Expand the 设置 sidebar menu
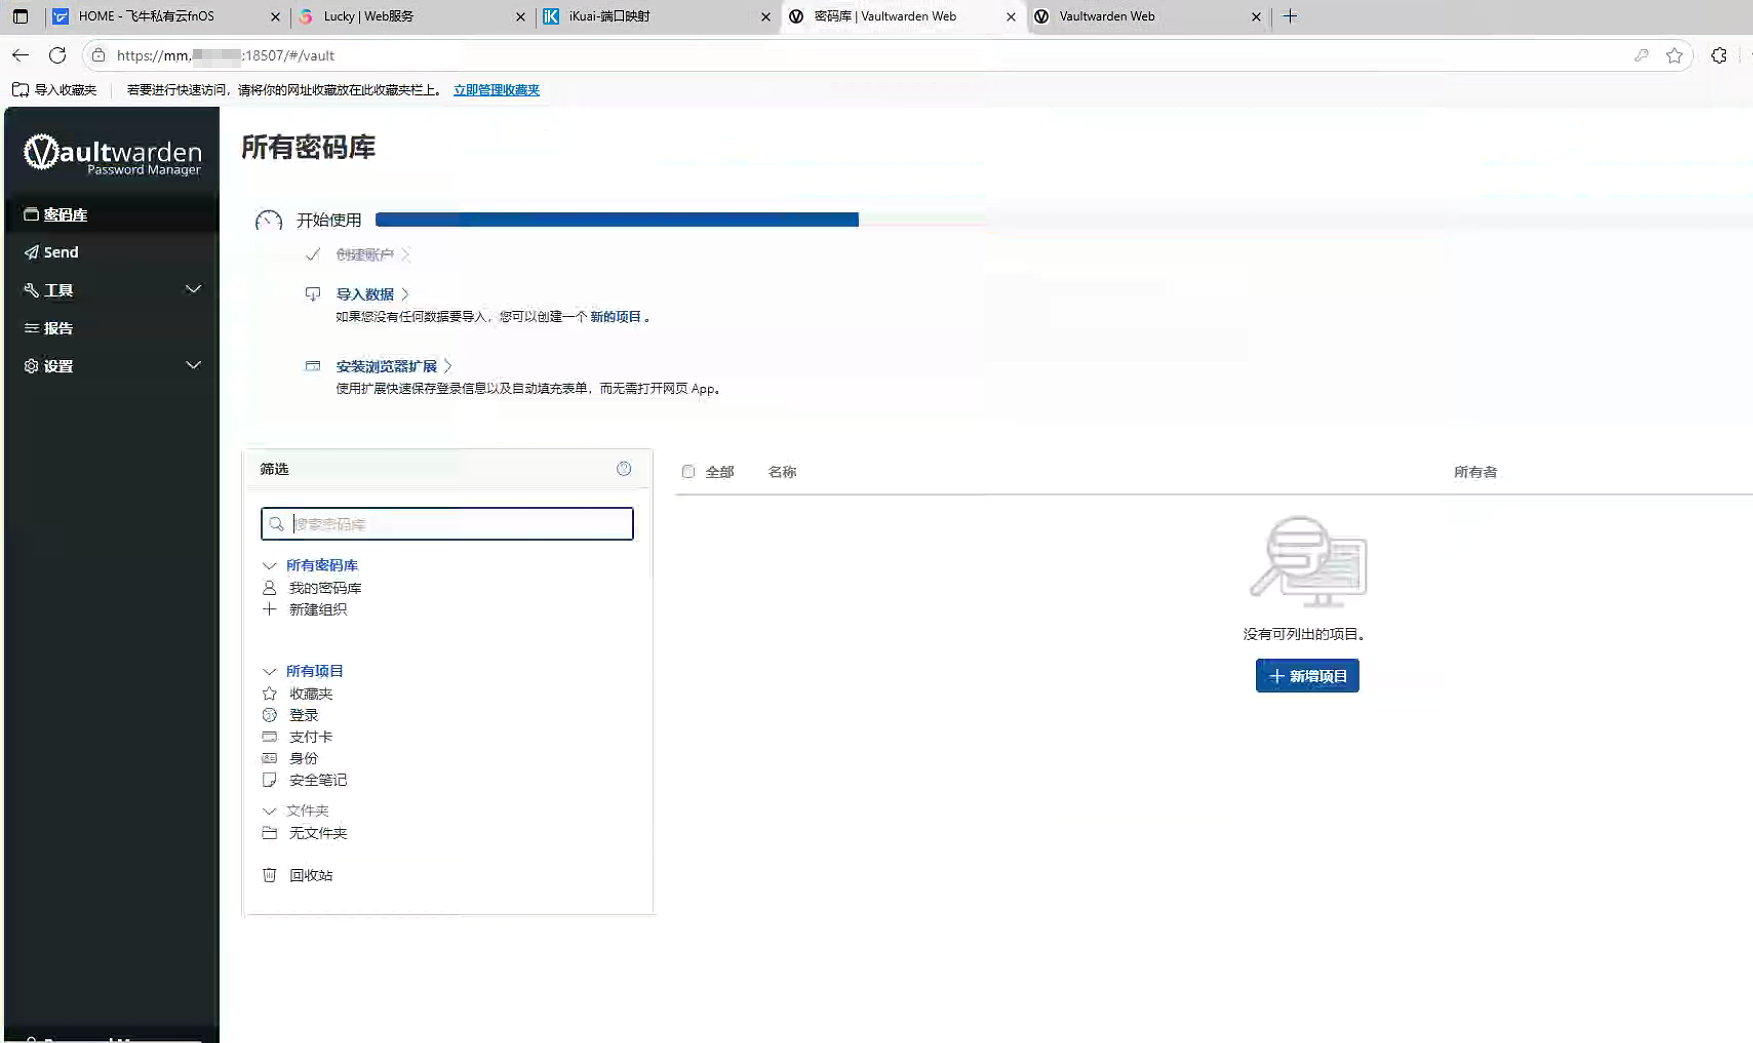Screen dimensions: 1753x1043 111,366
